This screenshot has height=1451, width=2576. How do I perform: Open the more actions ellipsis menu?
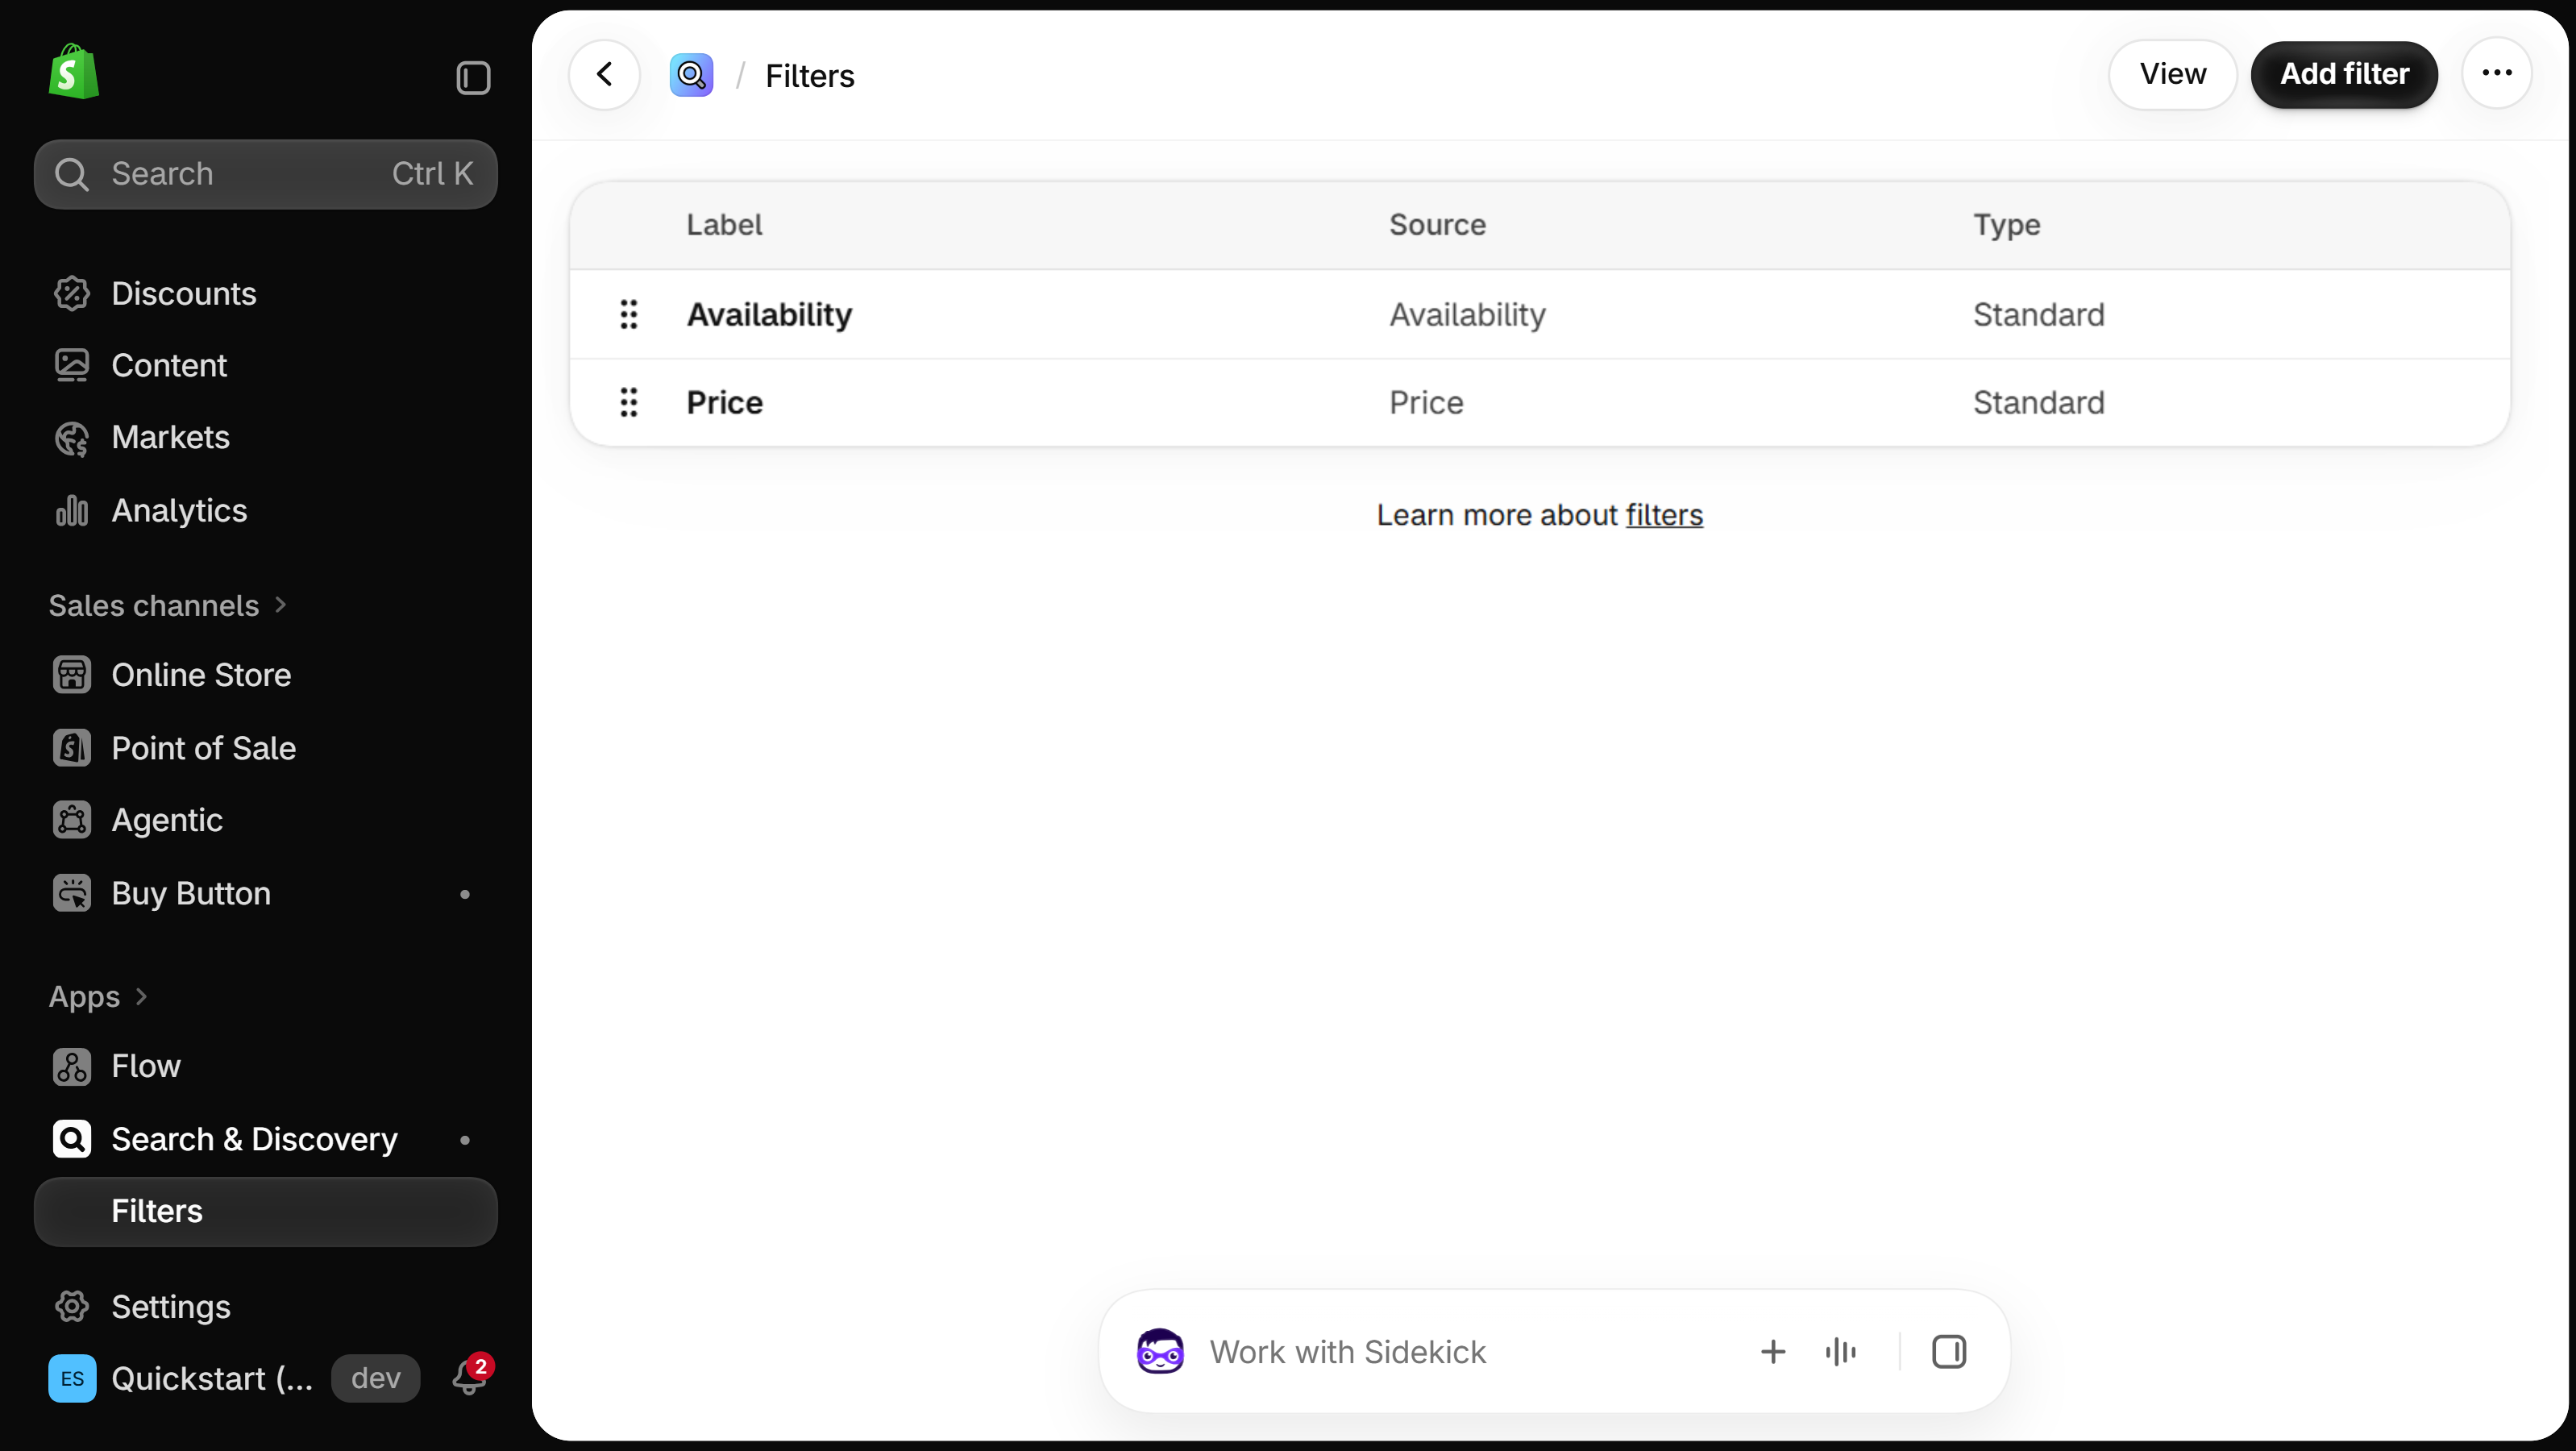point(2496,73)
